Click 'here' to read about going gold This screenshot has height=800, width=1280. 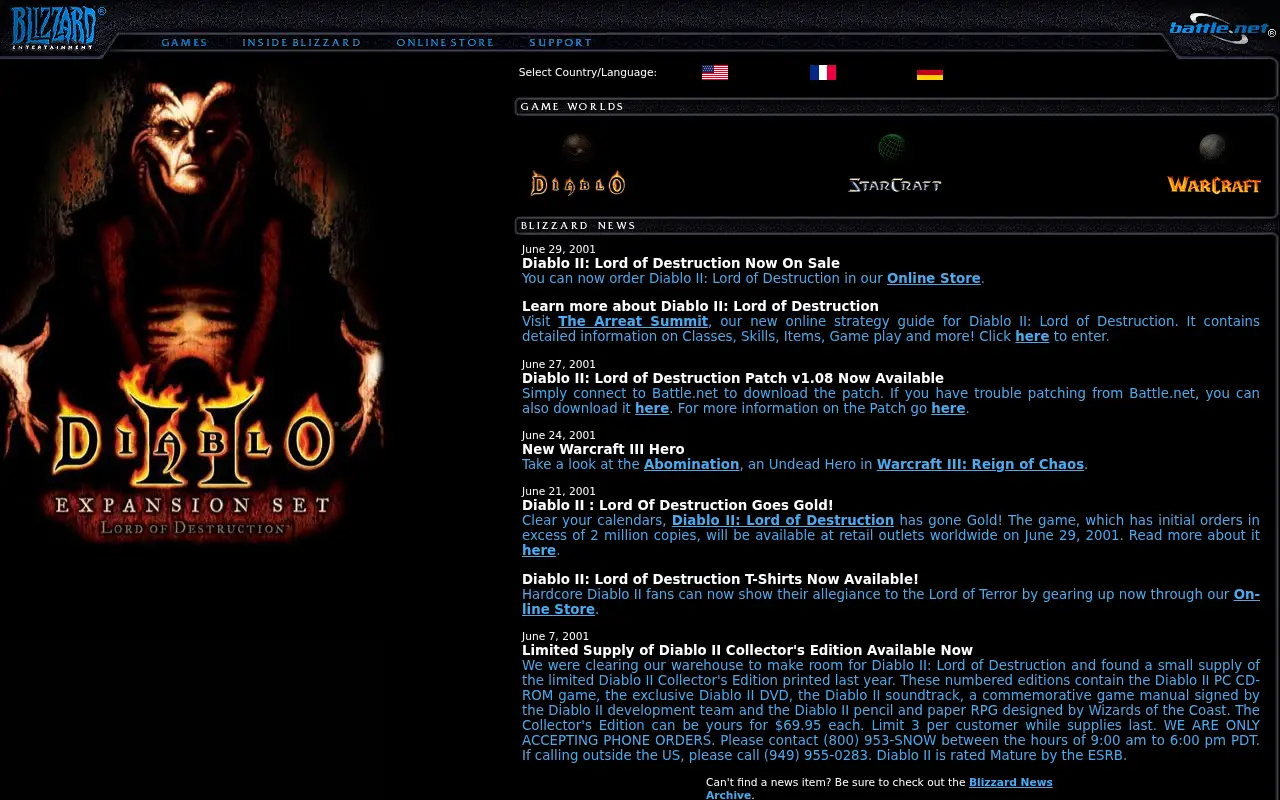click(539, 551)
